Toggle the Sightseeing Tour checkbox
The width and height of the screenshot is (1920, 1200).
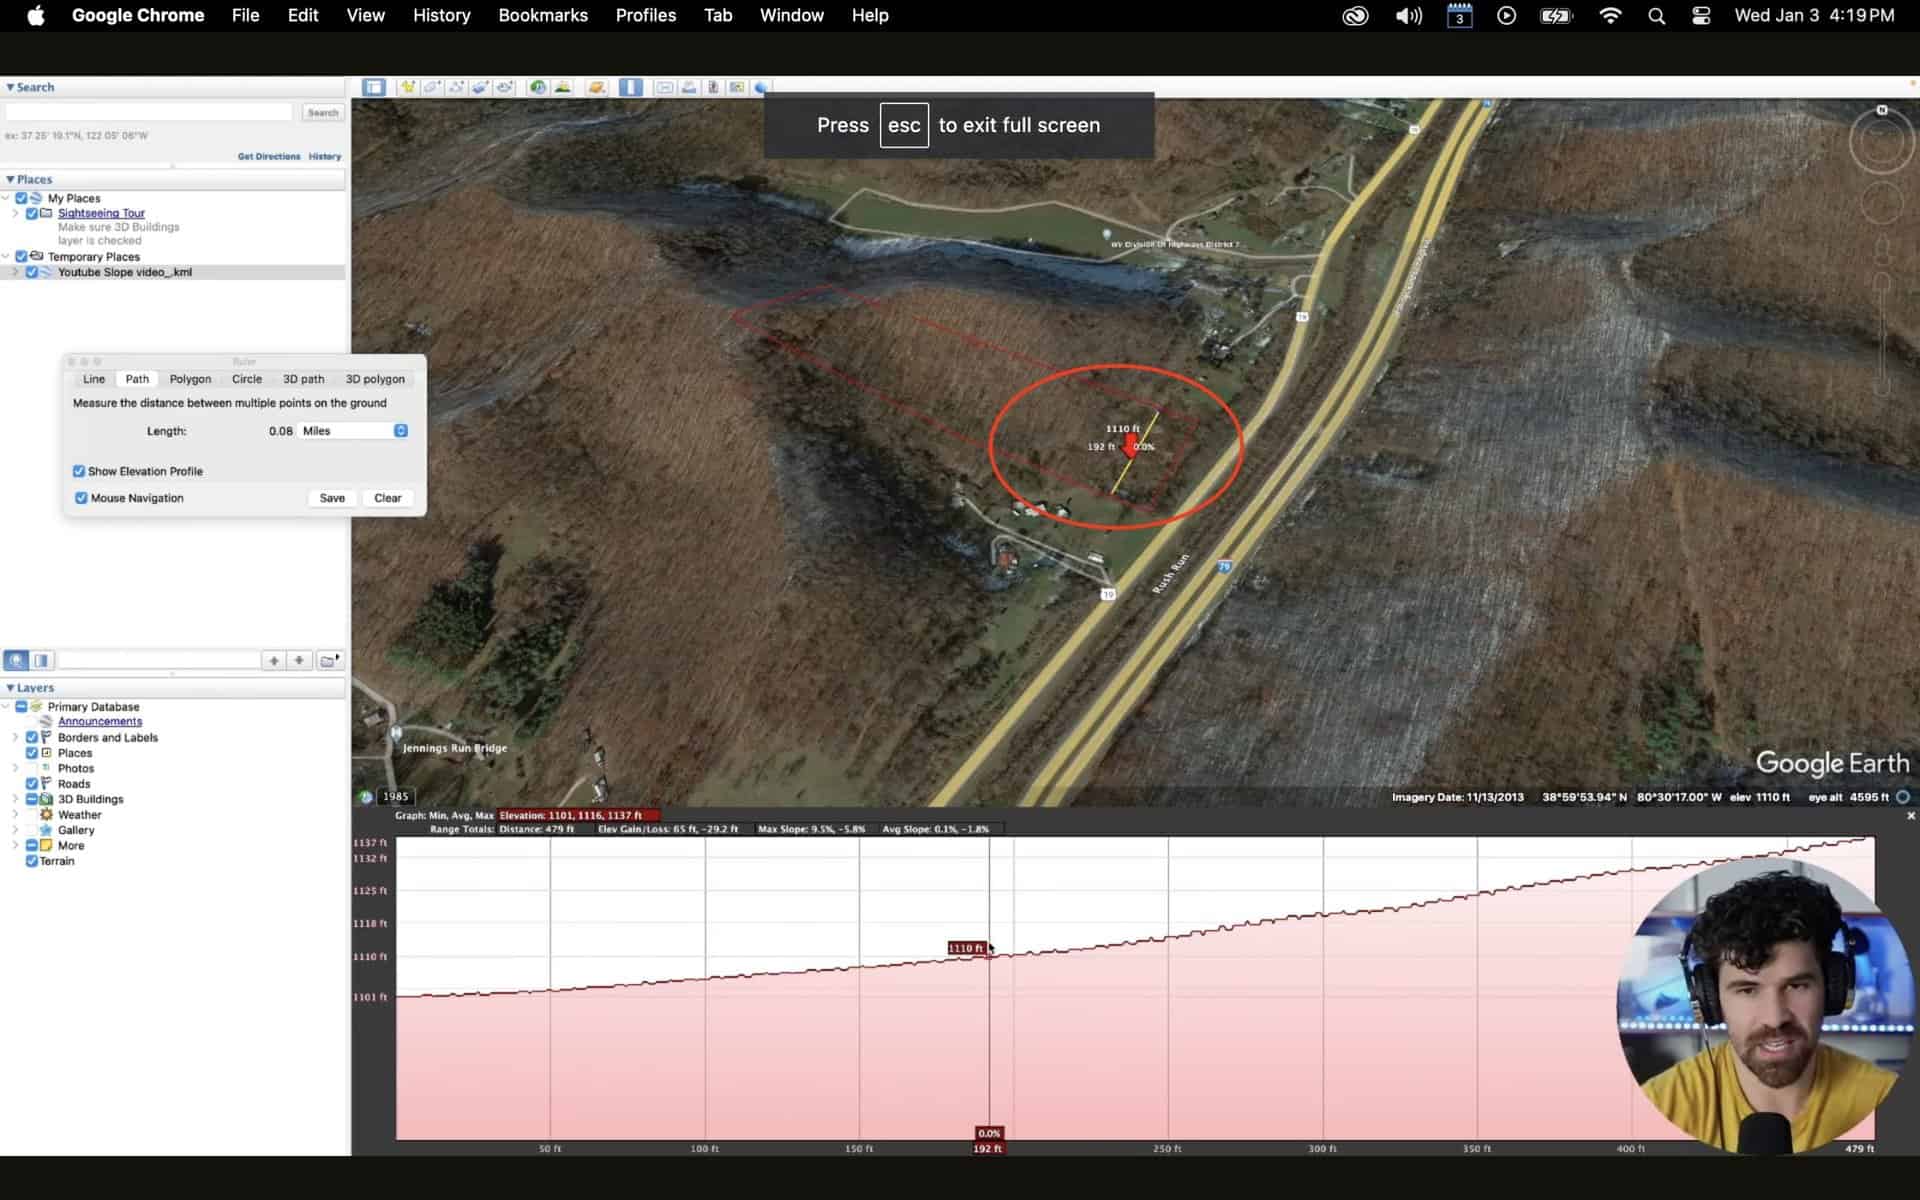pyautogui.click(x=31, y=213)
